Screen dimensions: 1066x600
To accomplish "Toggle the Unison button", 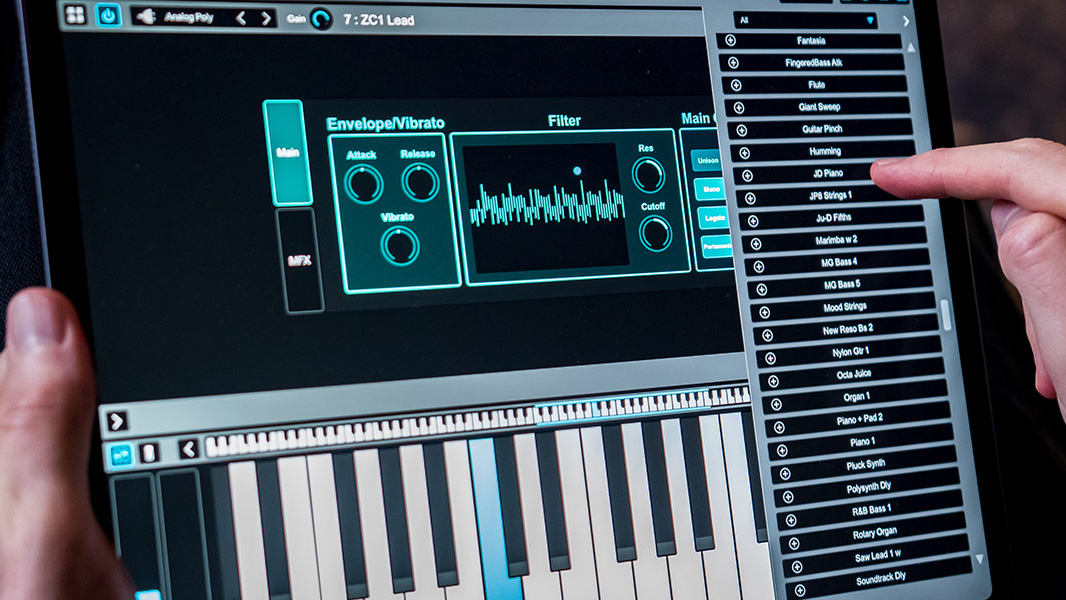I will (x=707, y=160).
